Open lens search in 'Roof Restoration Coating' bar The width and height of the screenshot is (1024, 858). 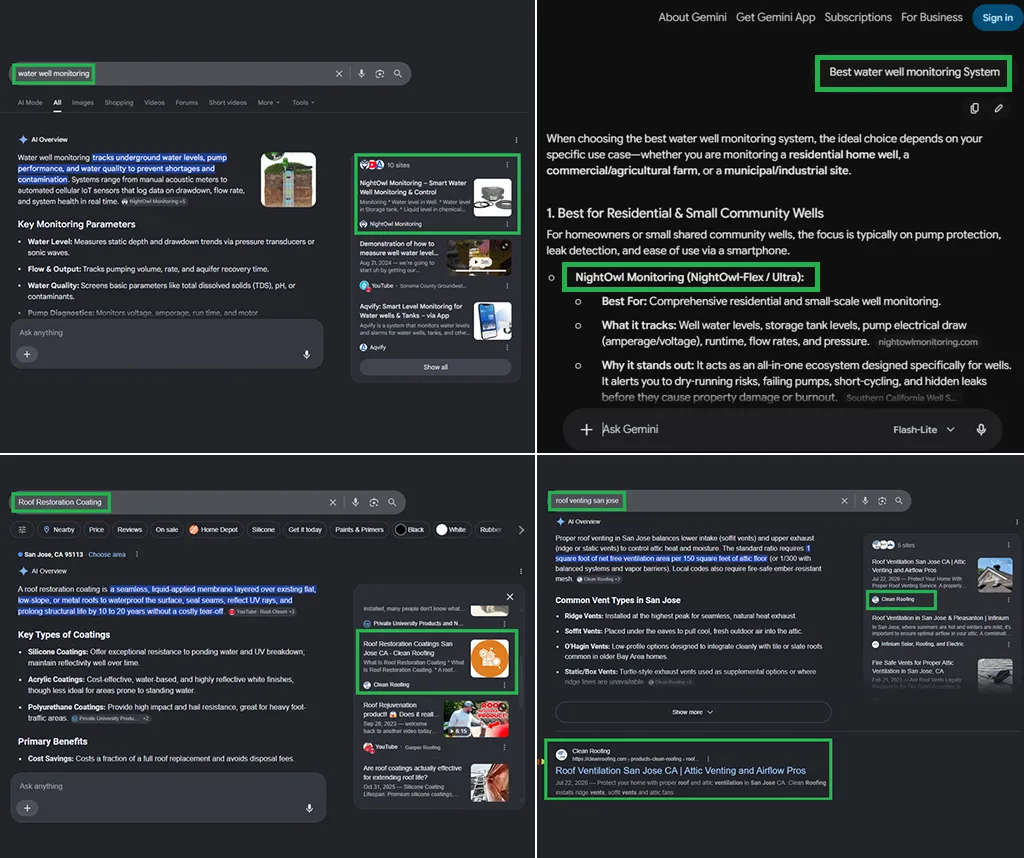pos(374,502)
